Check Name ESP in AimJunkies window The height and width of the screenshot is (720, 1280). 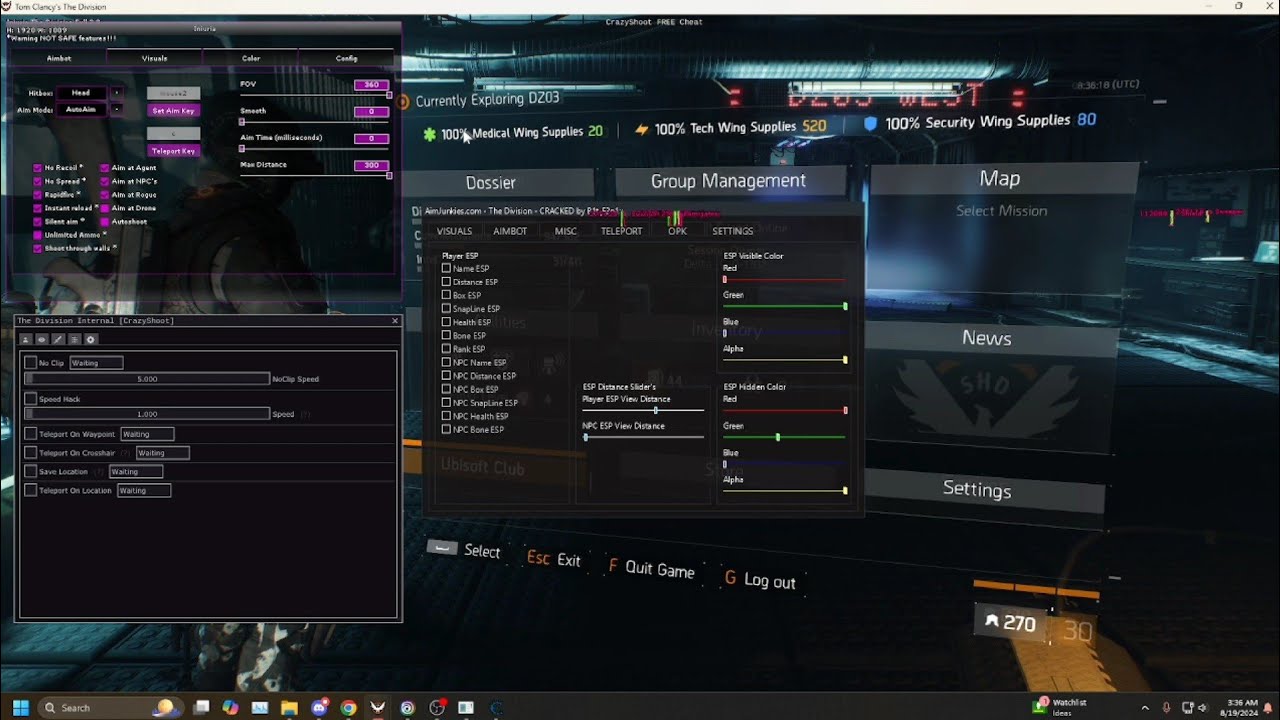[446, 268]
